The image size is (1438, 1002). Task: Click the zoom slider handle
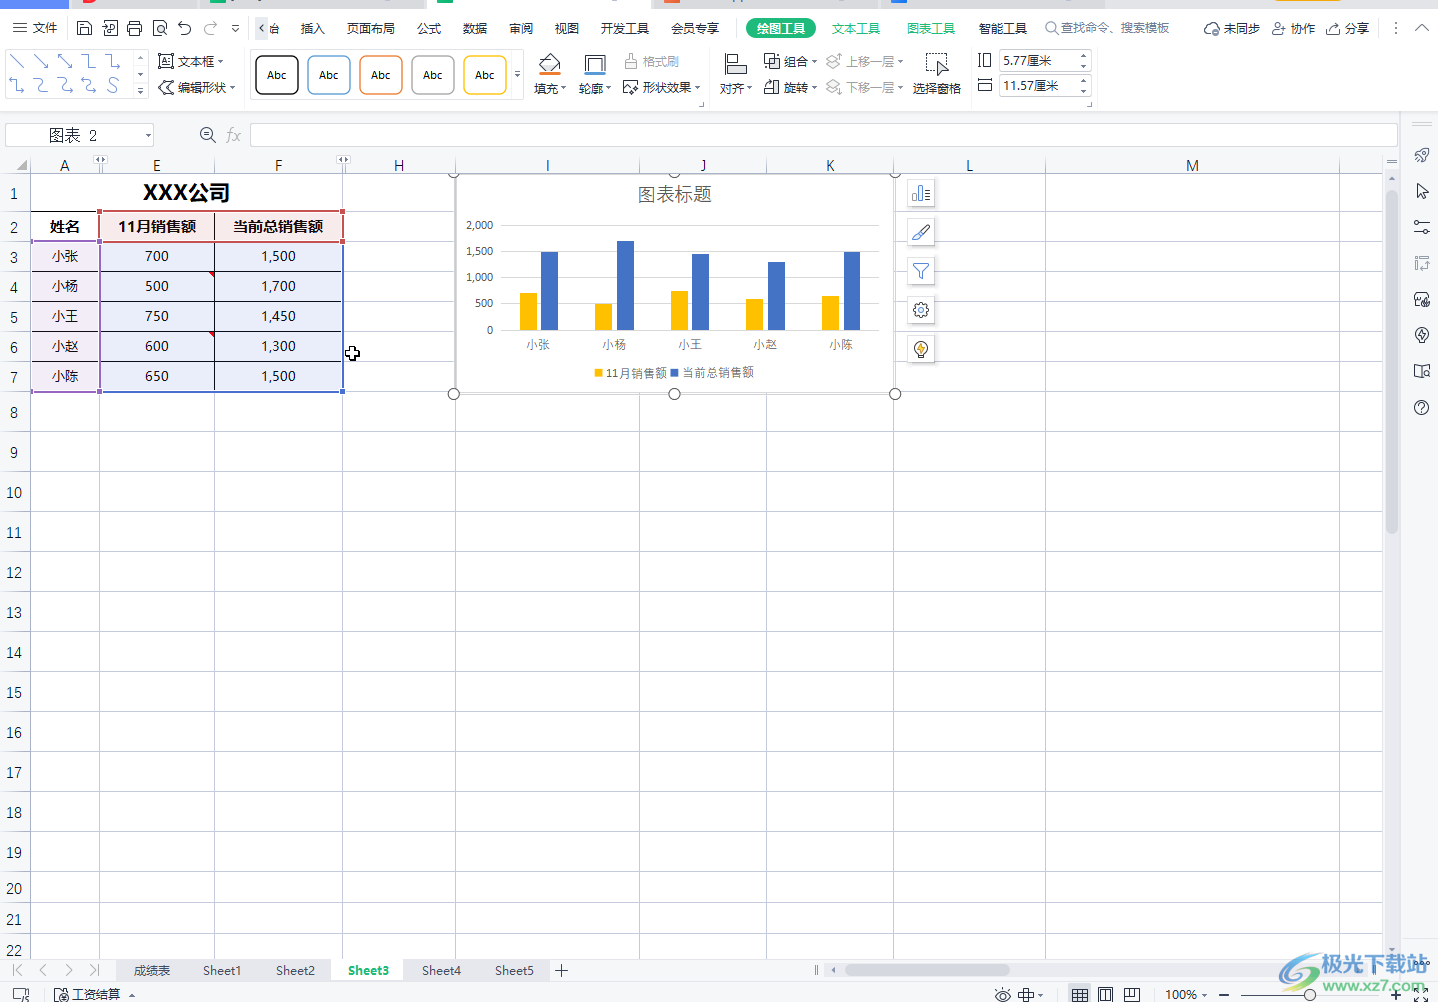pos(1309,994)
